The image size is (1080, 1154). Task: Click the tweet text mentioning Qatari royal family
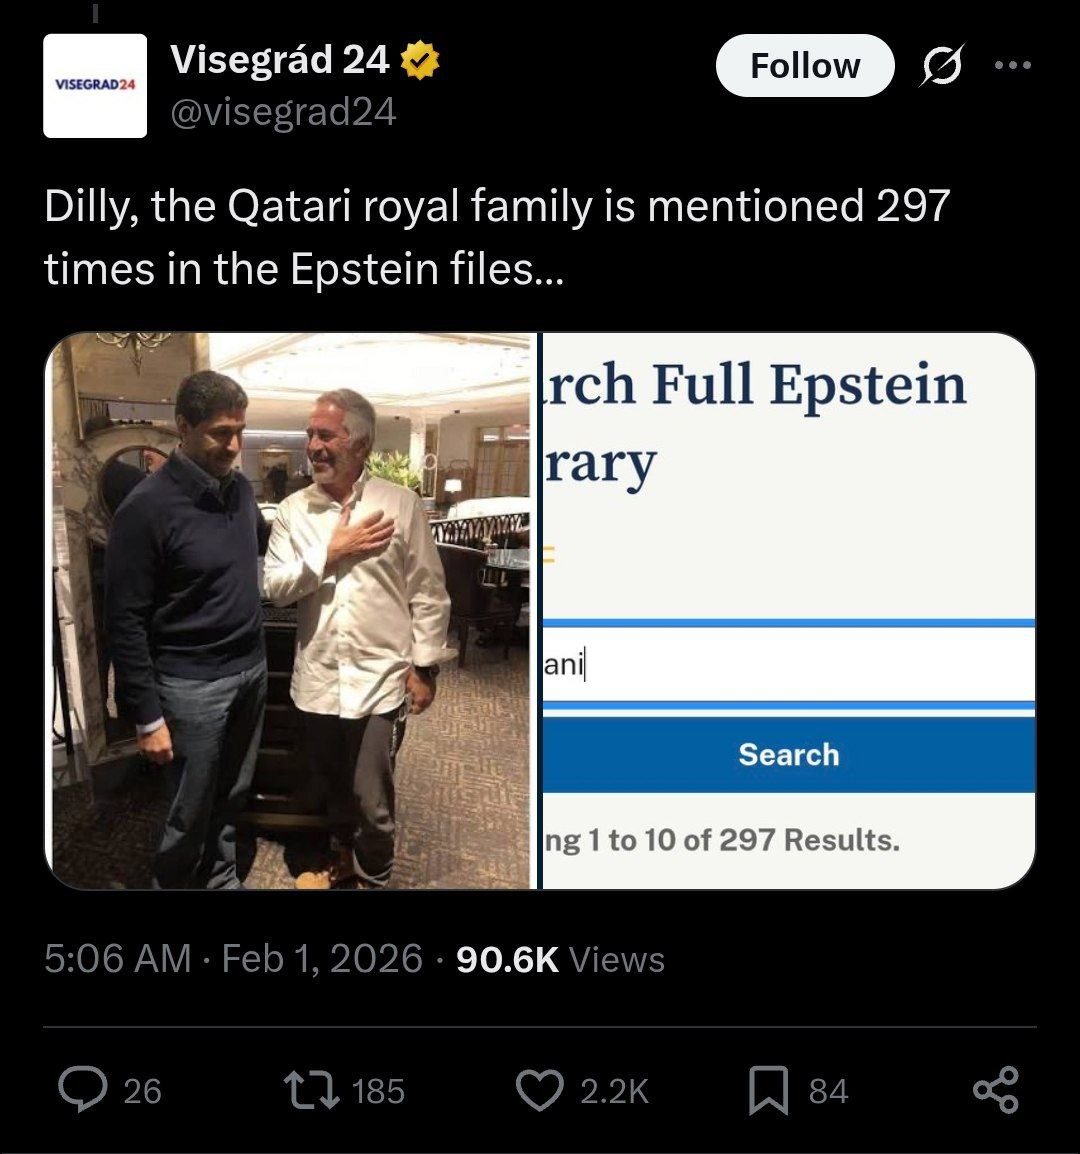click(496, 238)
